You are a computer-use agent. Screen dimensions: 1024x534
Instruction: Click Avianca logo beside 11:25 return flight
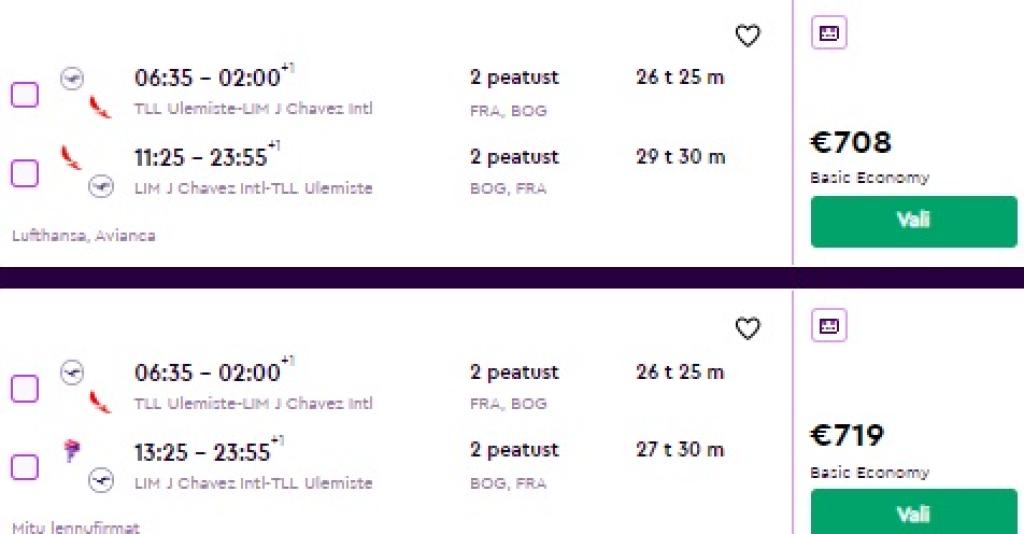coord(71,156)
